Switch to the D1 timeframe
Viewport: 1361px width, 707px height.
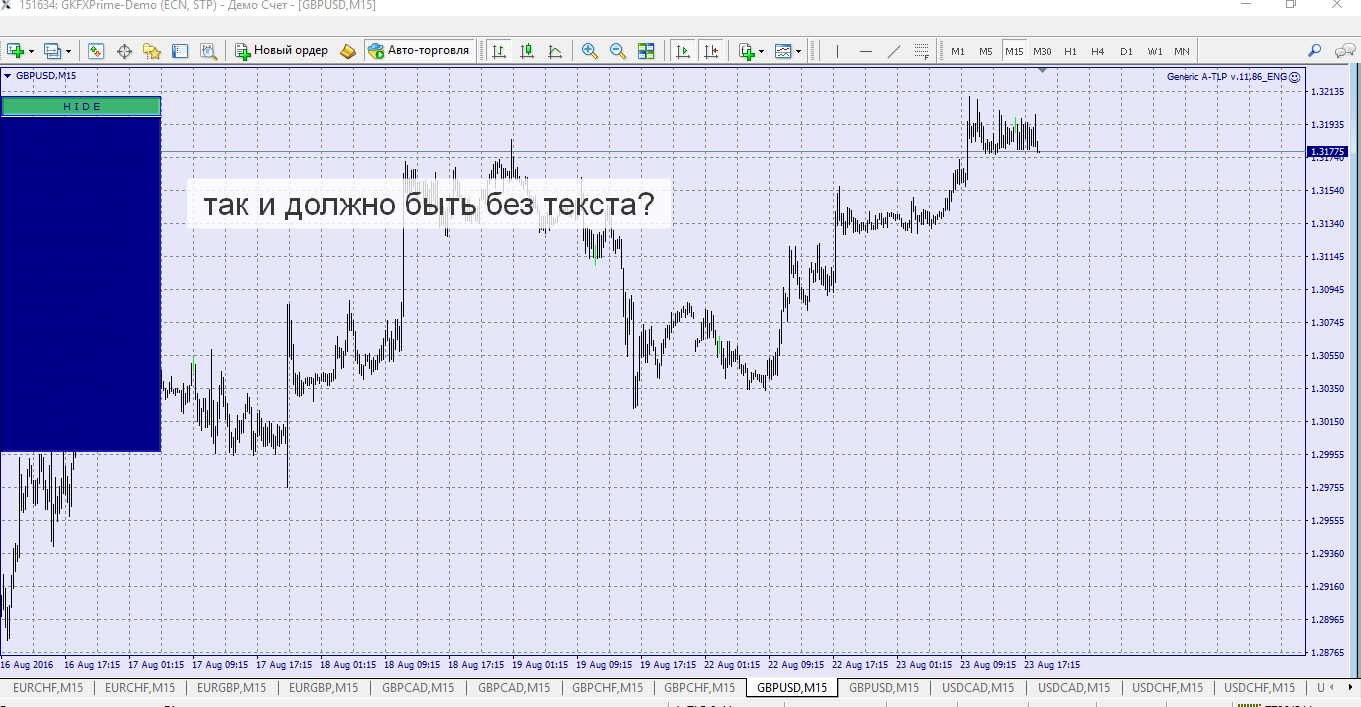[x=1126, y=50]
